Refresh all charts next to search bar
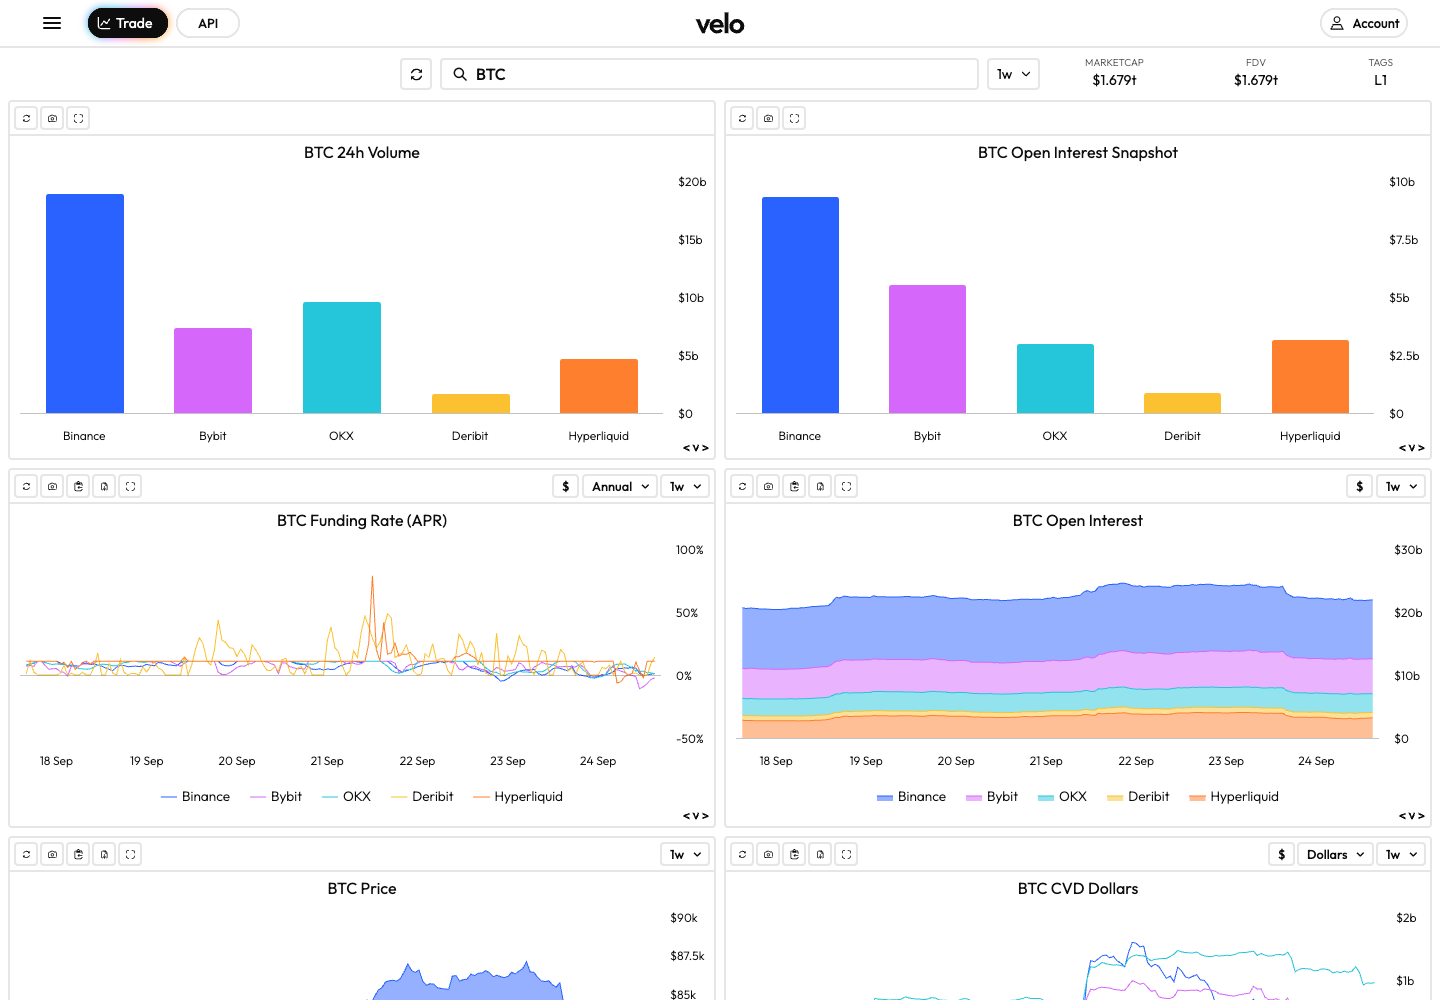This screenshot has width=1440, height=1000. tap(417, 74)
